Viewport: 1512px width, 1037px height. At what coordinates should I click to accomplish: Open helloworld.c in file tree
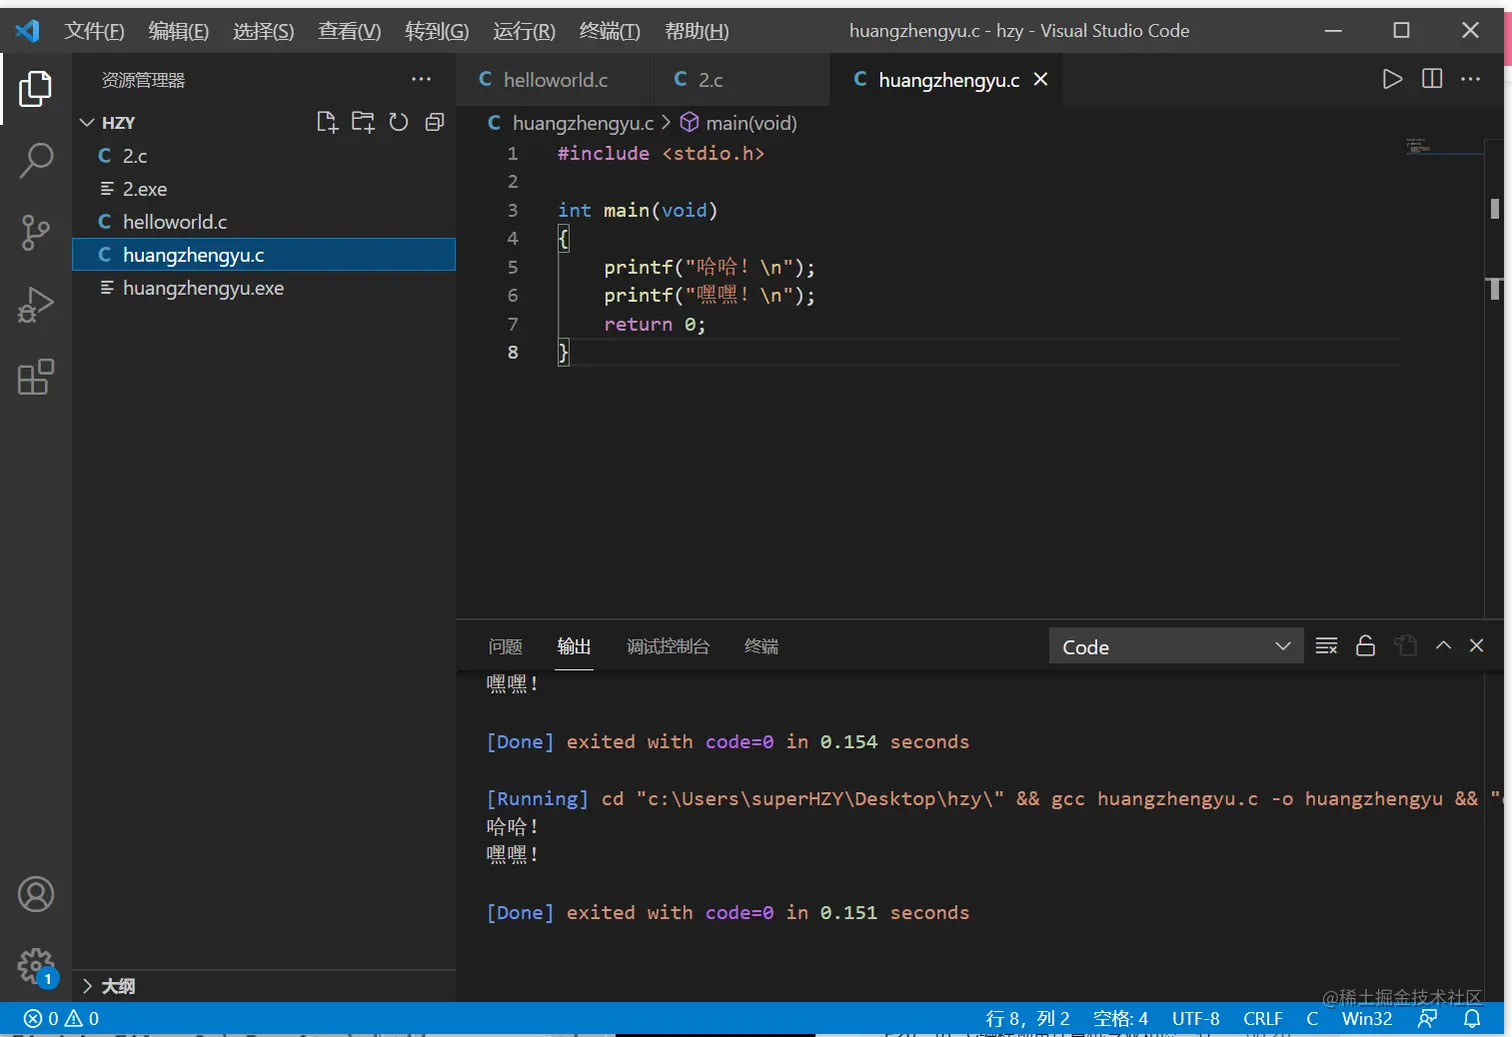(x=264, y=222)
